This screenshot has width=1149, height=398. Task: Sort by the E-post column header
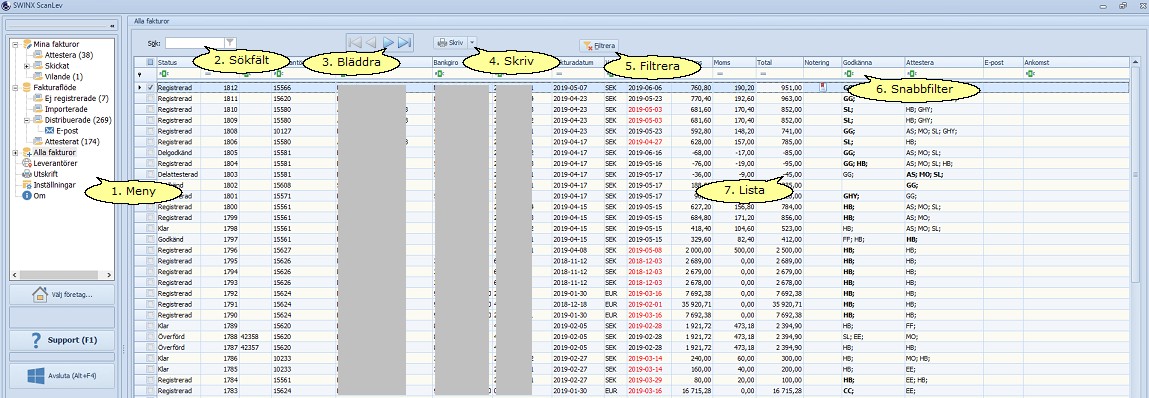pos(1003,63)
